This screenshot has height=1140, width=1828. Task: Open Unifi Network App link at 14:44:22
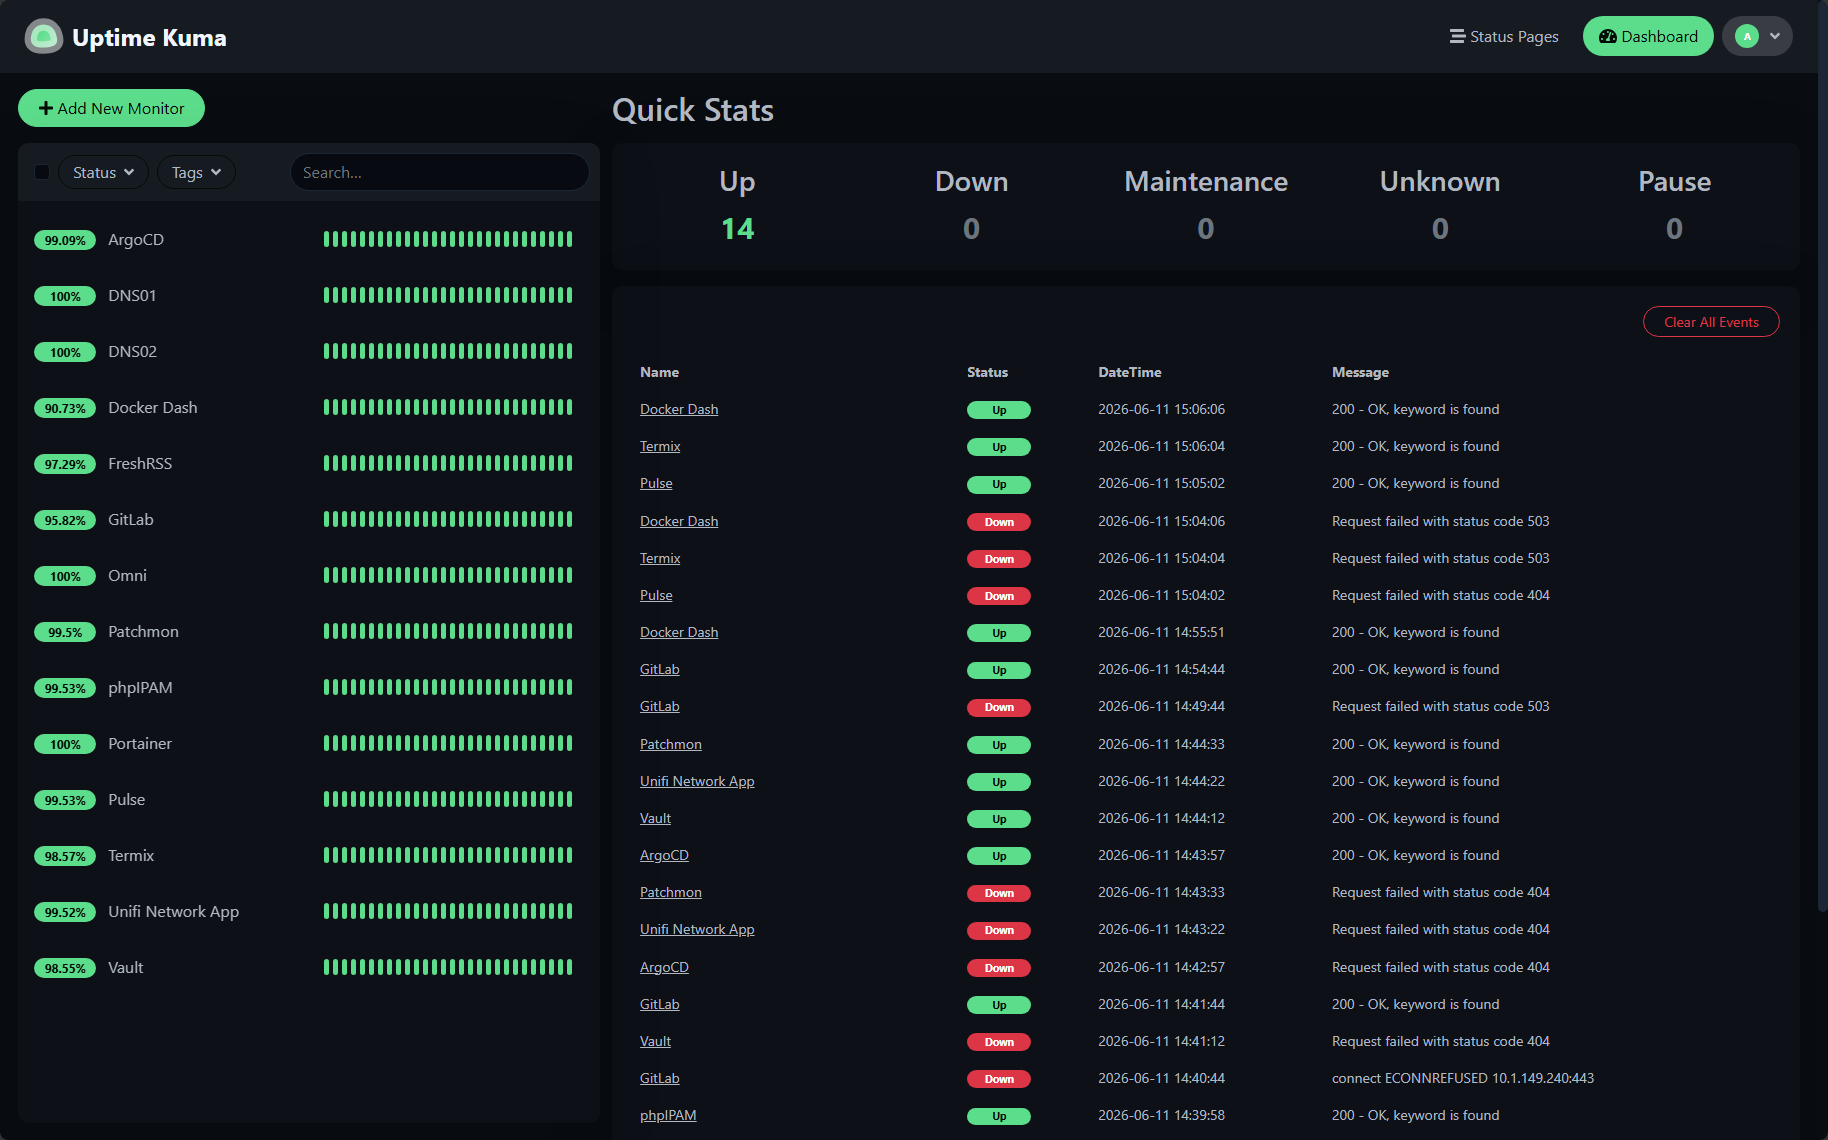pyautogui.click(x=697, y=781)
